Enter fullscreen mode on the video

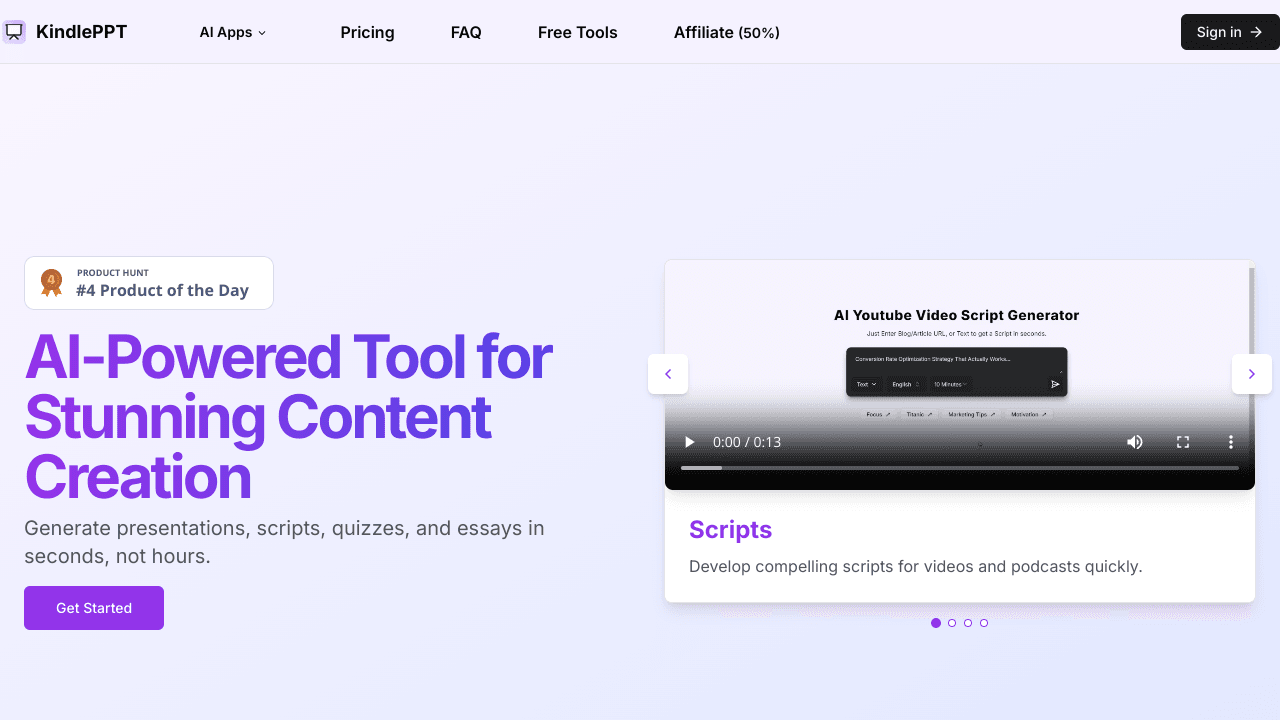(1183, 442)
